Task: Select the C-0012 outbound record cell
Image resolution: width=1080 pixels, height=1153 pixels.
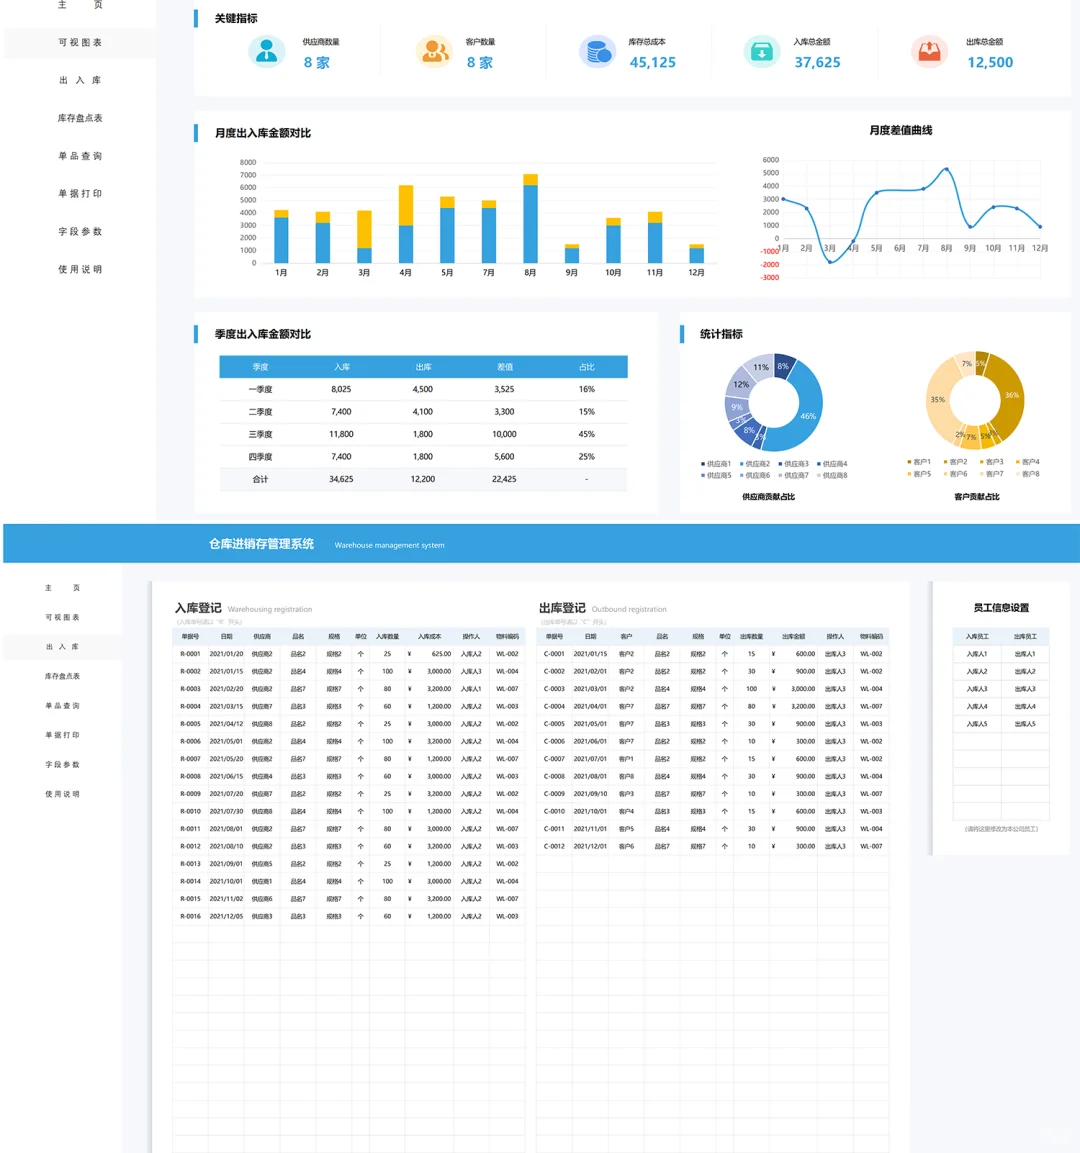Action: tap(554, 846)
